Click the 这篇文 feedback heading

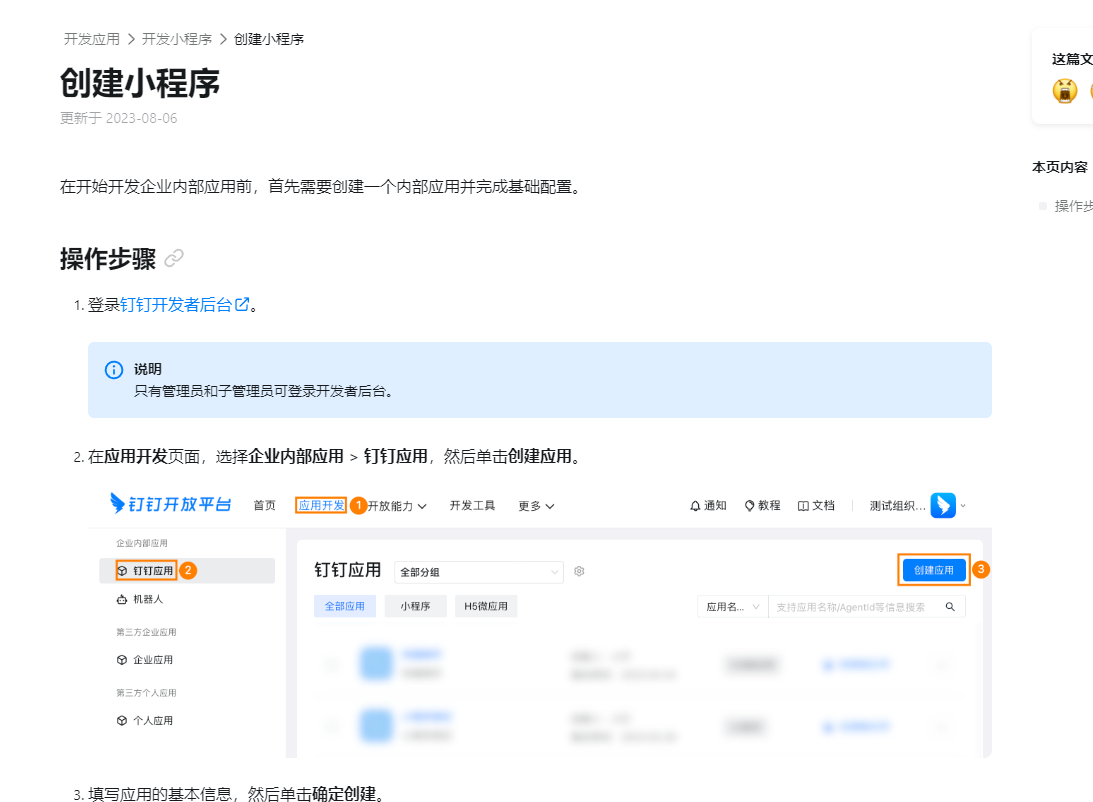pos(1072,59)
